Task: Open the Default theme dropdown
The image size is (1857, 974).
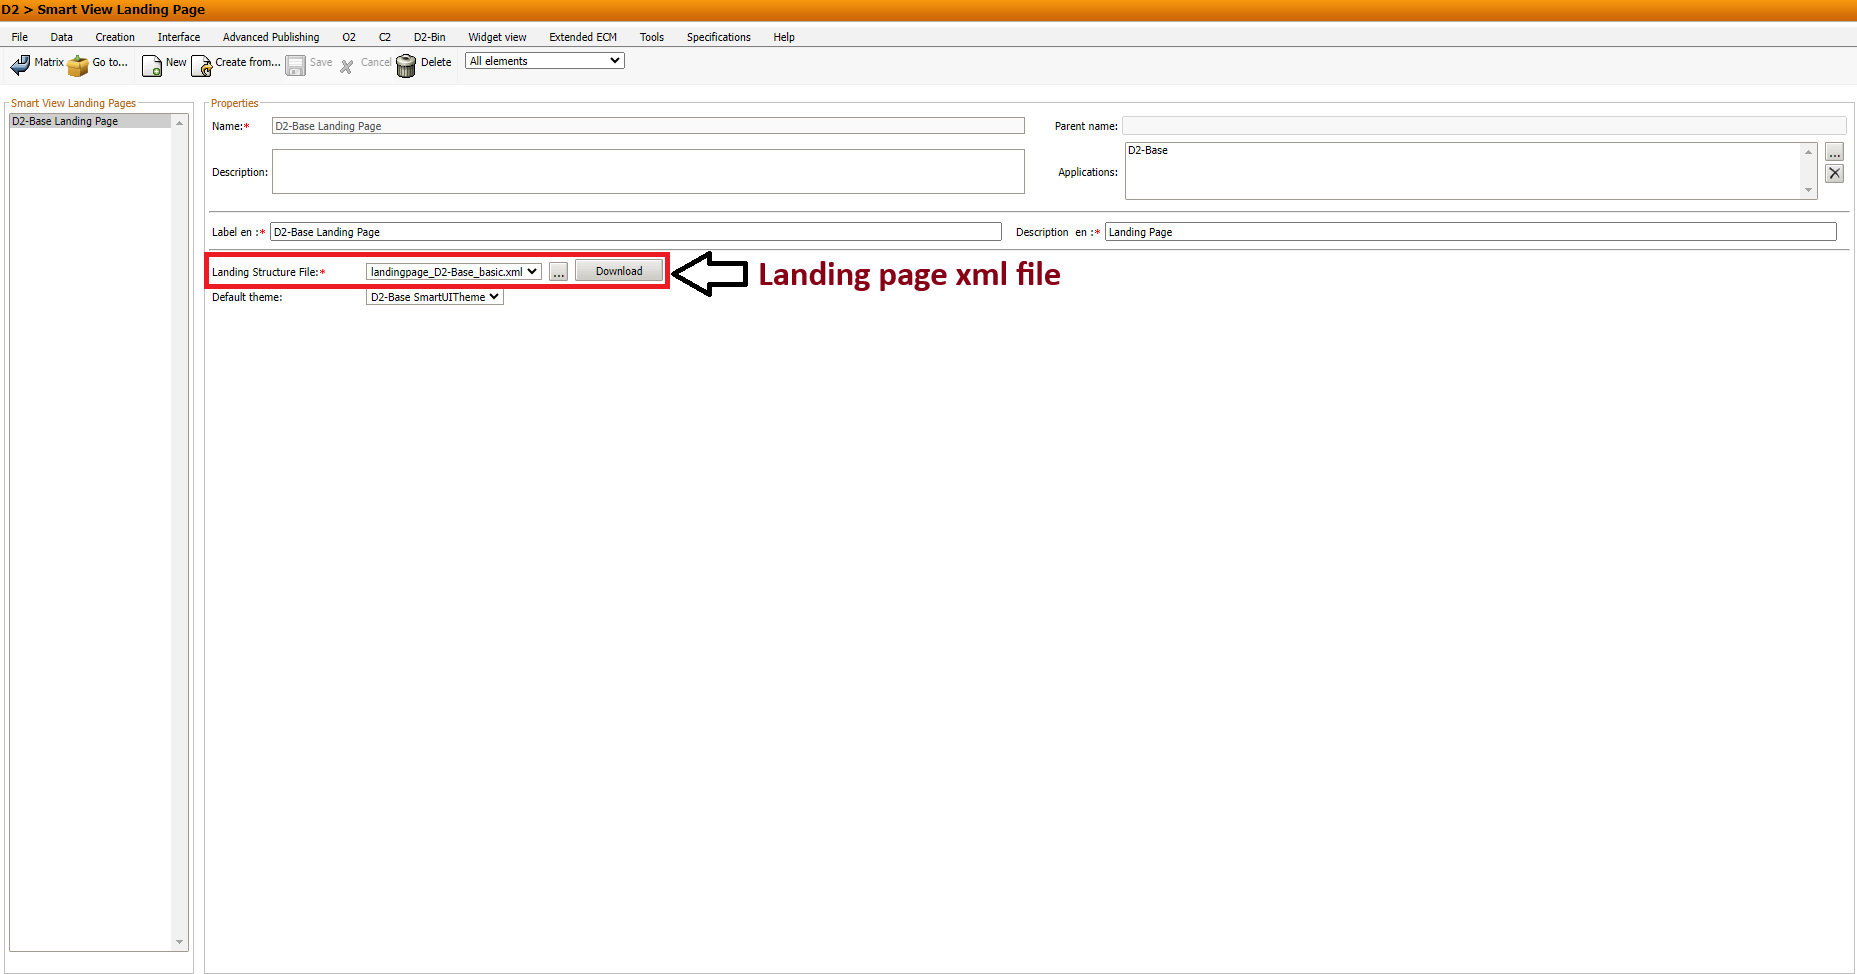Action: 435,297
